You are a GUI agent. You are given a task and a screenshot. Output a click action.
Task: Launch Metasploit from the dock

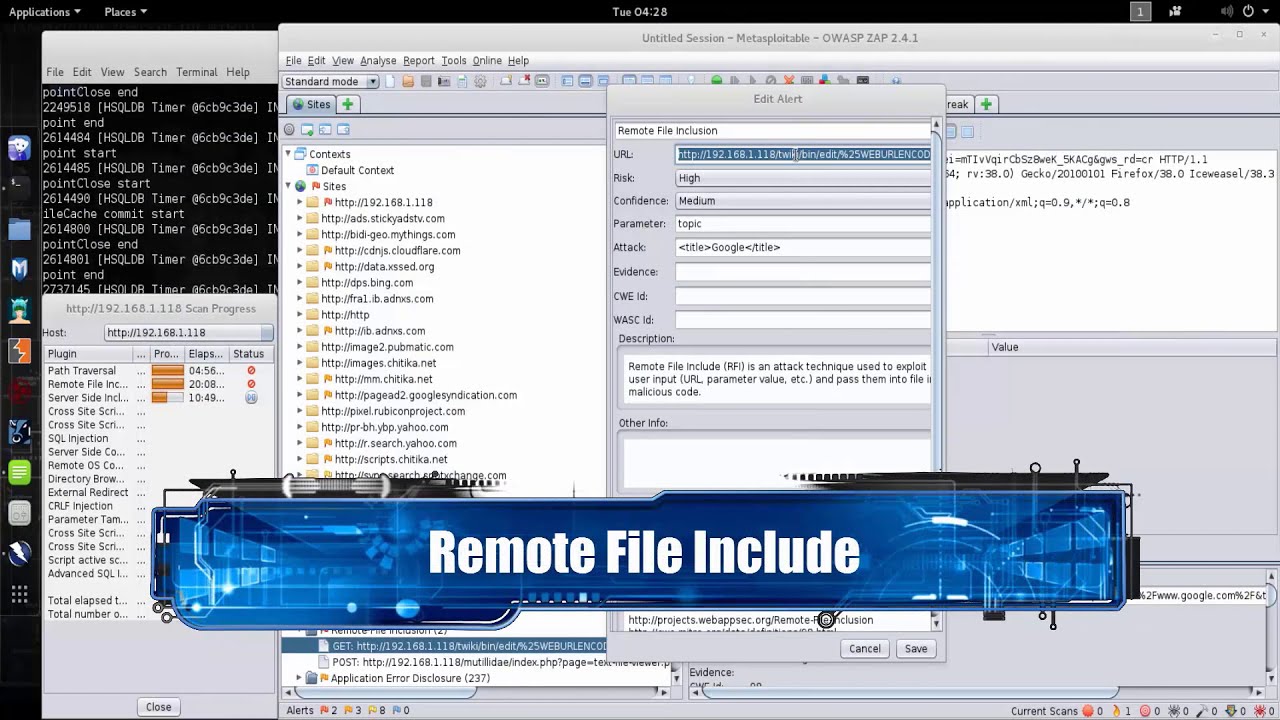(19, 269)
